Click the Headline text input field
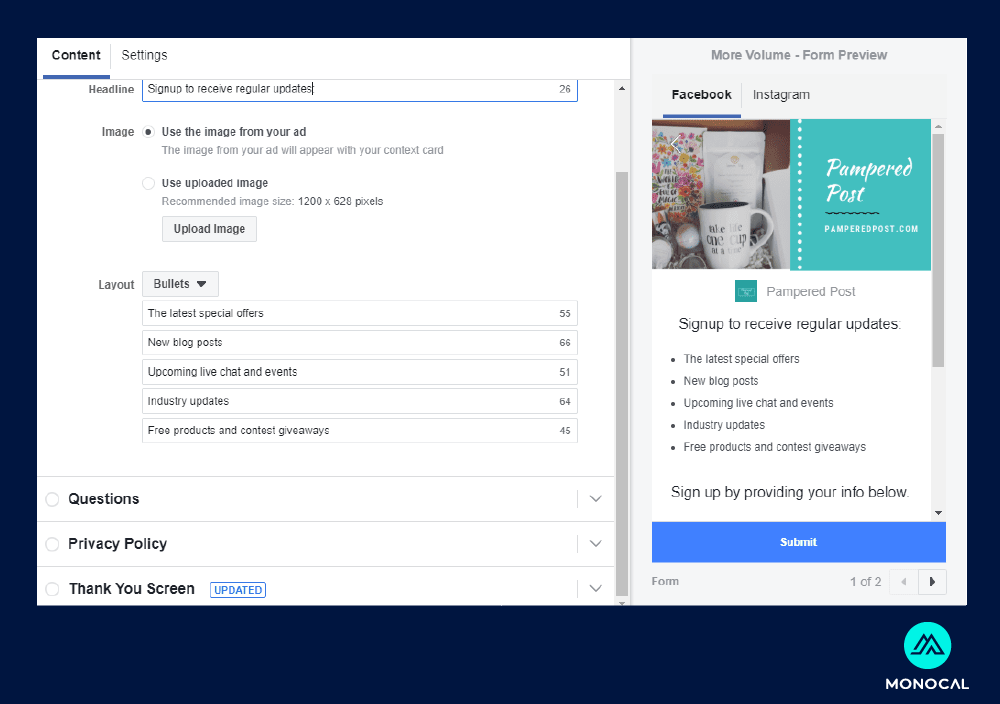Image resolution: width=1000 pixels, height=704 pixels. pyautogui.click(x=350, y=89)
